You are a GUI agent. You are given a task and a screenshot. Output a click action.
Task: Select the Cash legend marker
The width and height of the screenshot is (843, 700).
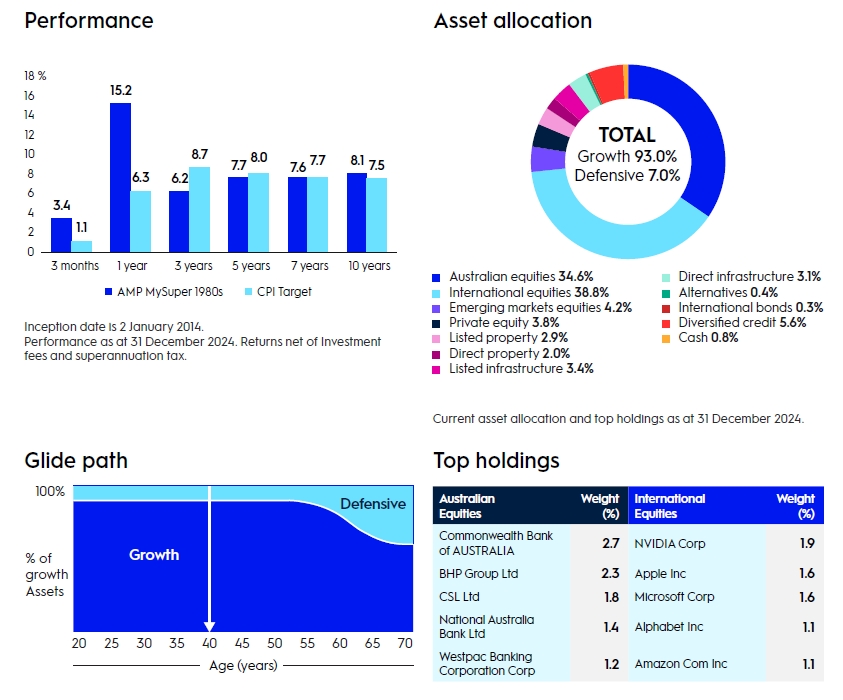[x=666, y=338]
